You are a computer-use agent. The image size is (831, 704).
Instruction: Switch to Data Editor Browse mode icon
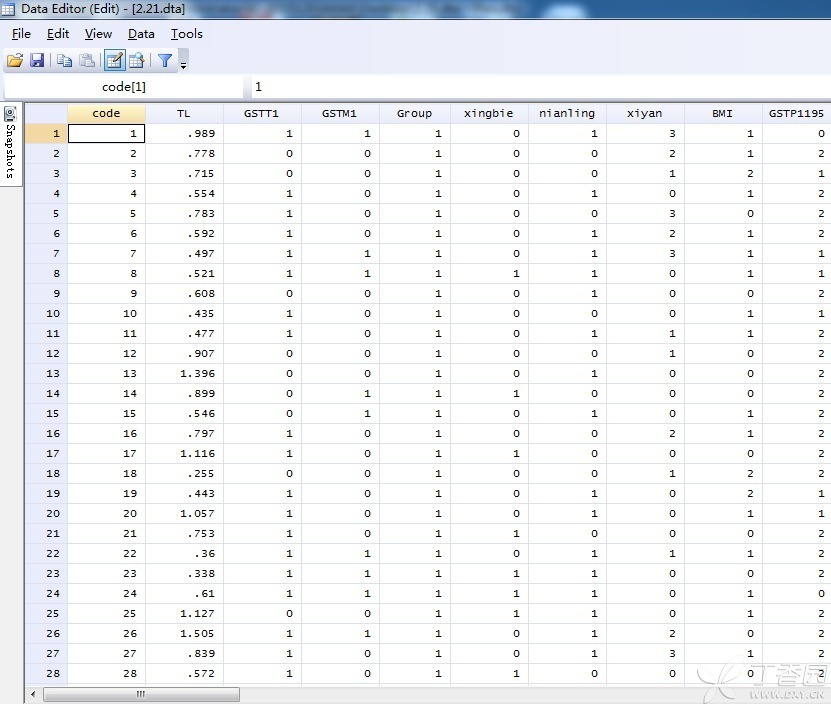(137, 60)
